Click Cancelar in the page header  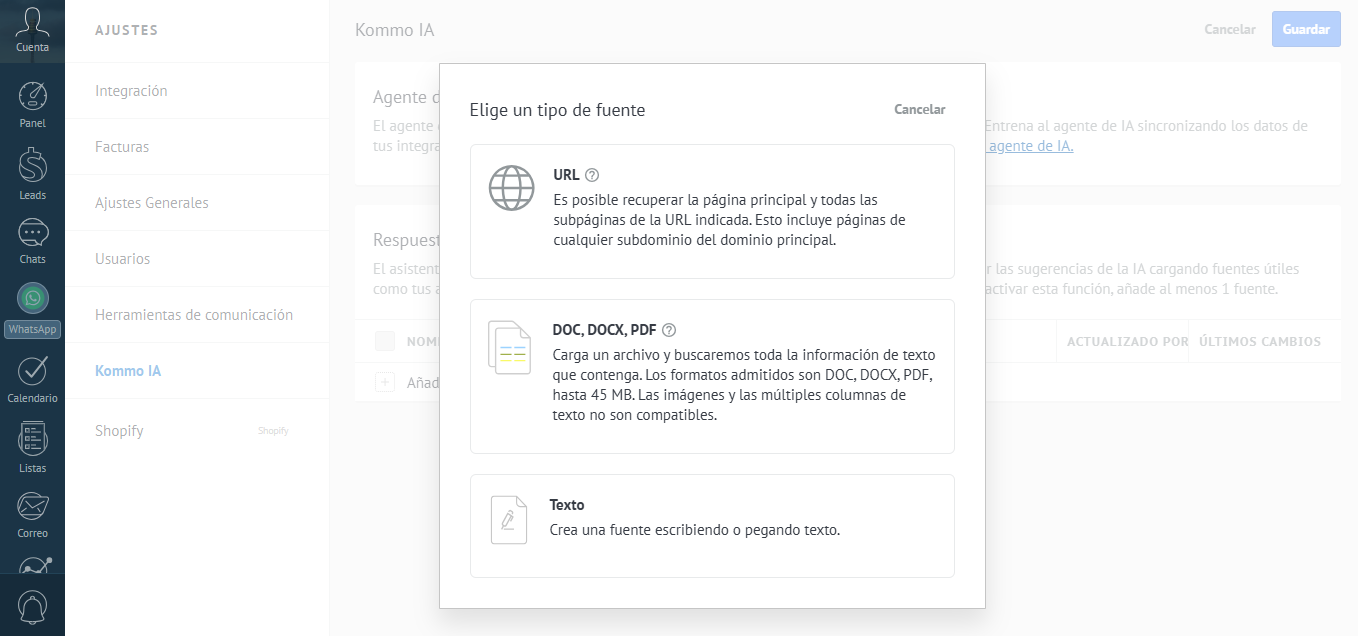(x=1230, y=29)
